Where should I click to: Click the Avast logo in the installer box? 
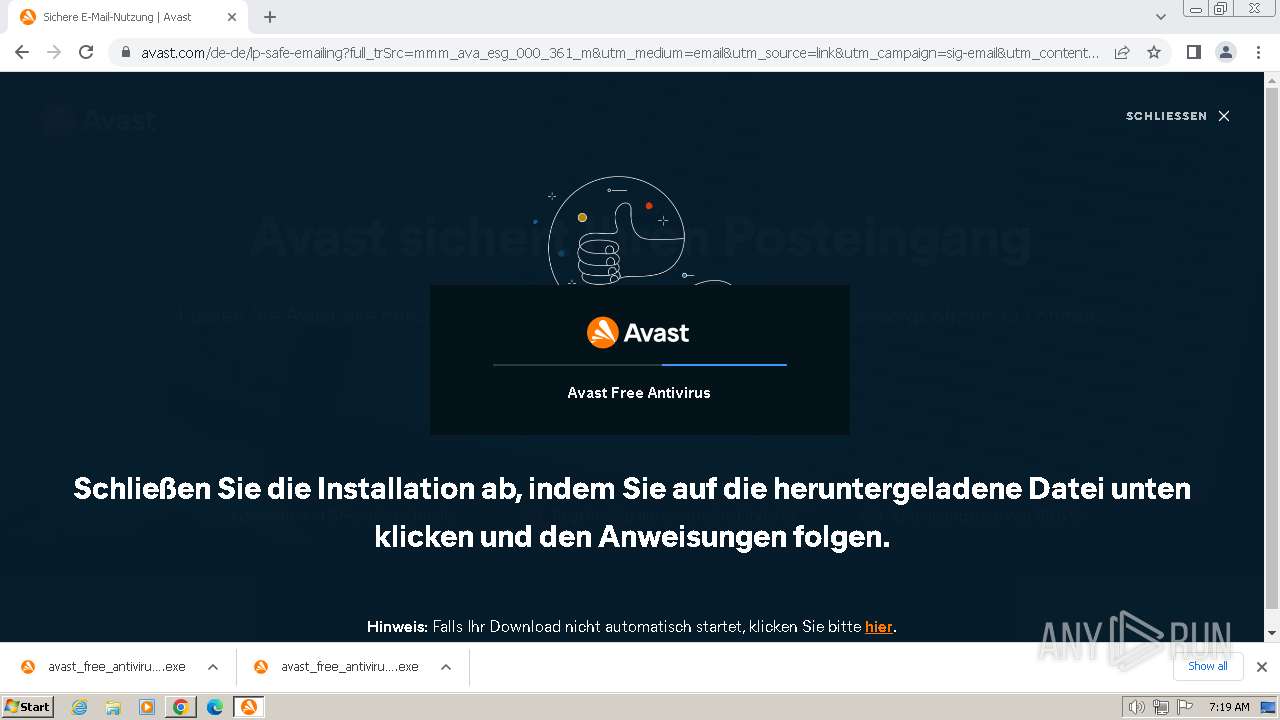pos(638,332)
